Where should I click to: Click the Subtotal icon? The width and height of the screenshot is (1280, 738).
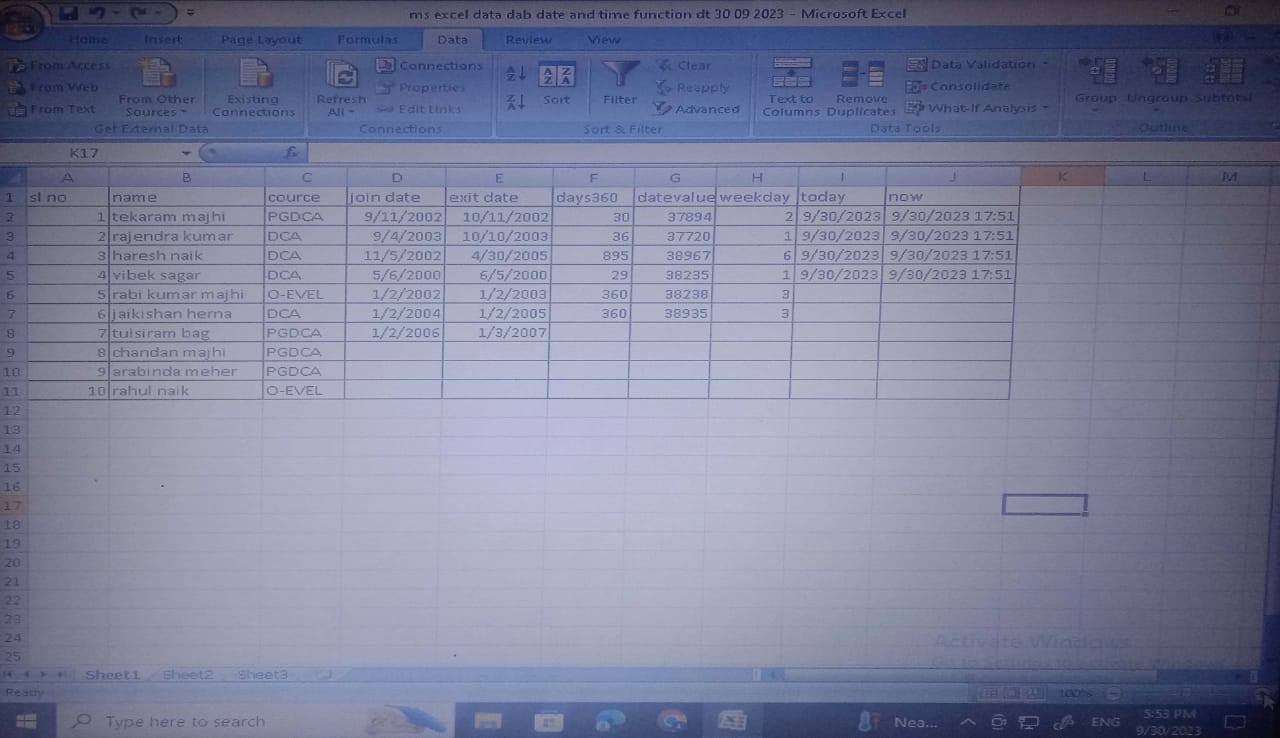pyautogui.click(x=1224, y=74)
